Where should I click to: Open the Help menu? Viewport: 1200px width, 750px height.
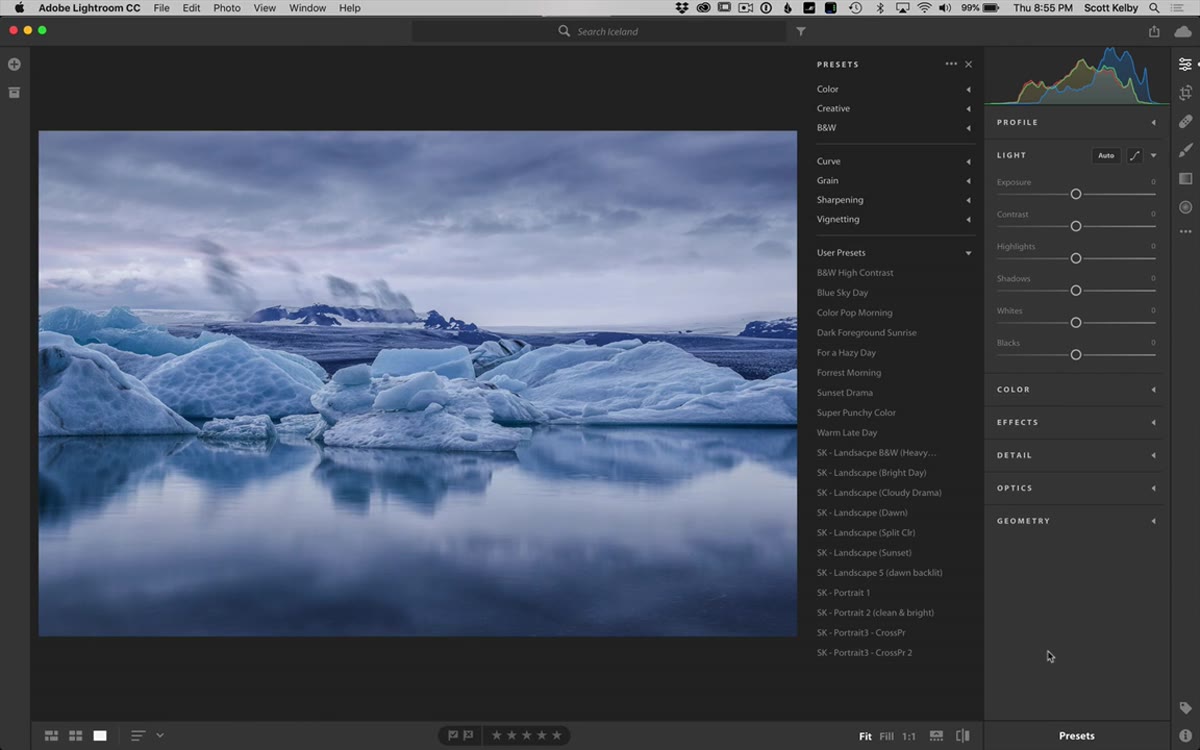349,8
